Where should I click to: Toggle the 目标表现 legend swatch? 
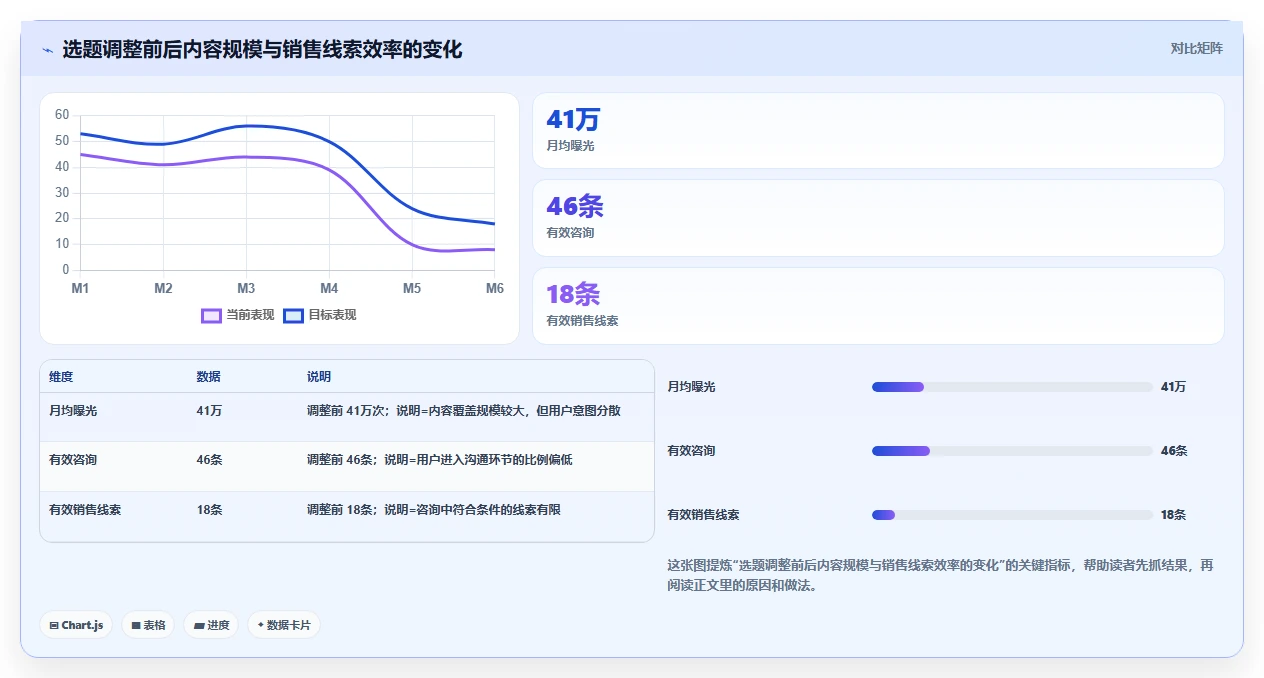tap(294, 315)
